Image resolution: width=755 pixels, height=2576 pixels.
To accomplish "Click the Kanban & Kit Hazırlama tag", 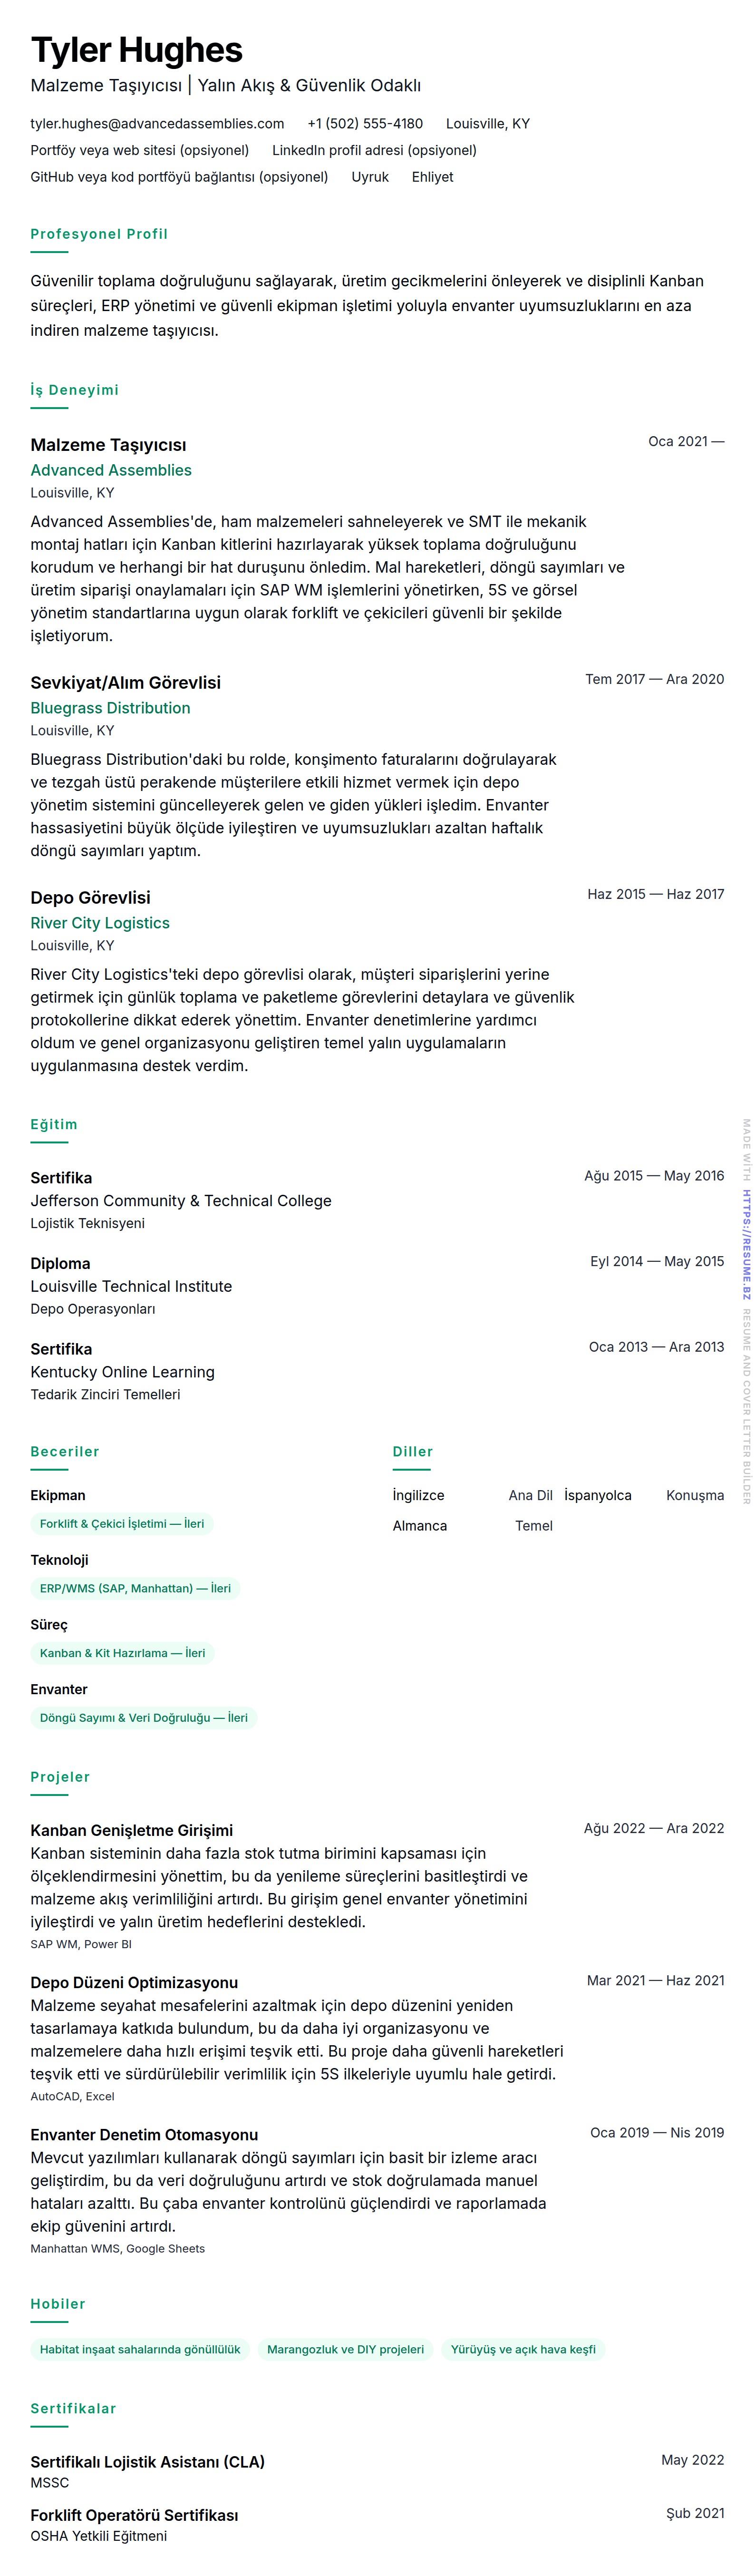I will click(122, 1653).
